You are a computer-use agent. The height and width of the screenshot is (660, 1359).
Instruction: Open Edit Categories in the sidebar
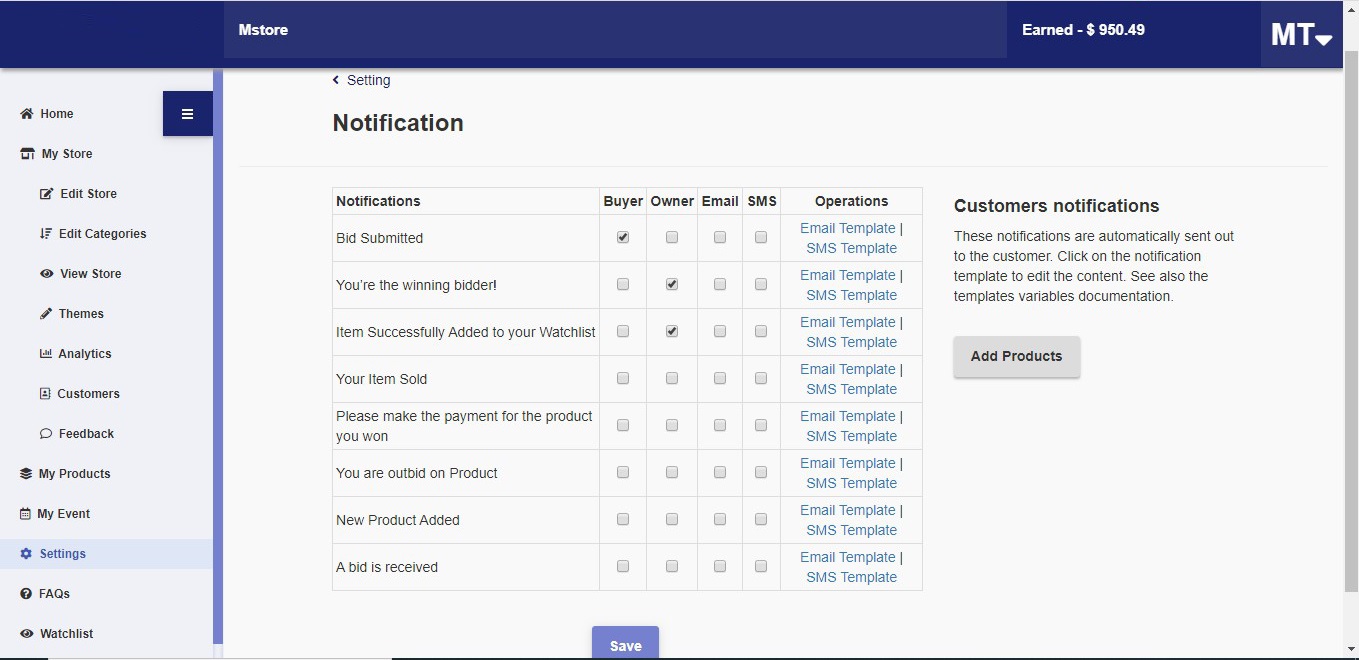click(102, 234)
